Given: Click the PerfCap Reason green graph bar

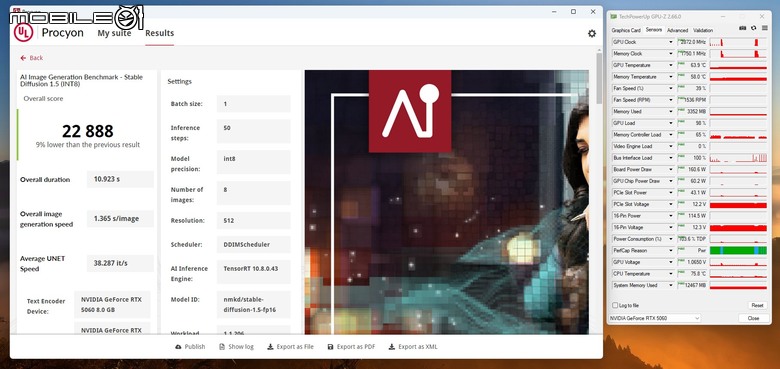Looking at the screenshot, I should (738, 251).
